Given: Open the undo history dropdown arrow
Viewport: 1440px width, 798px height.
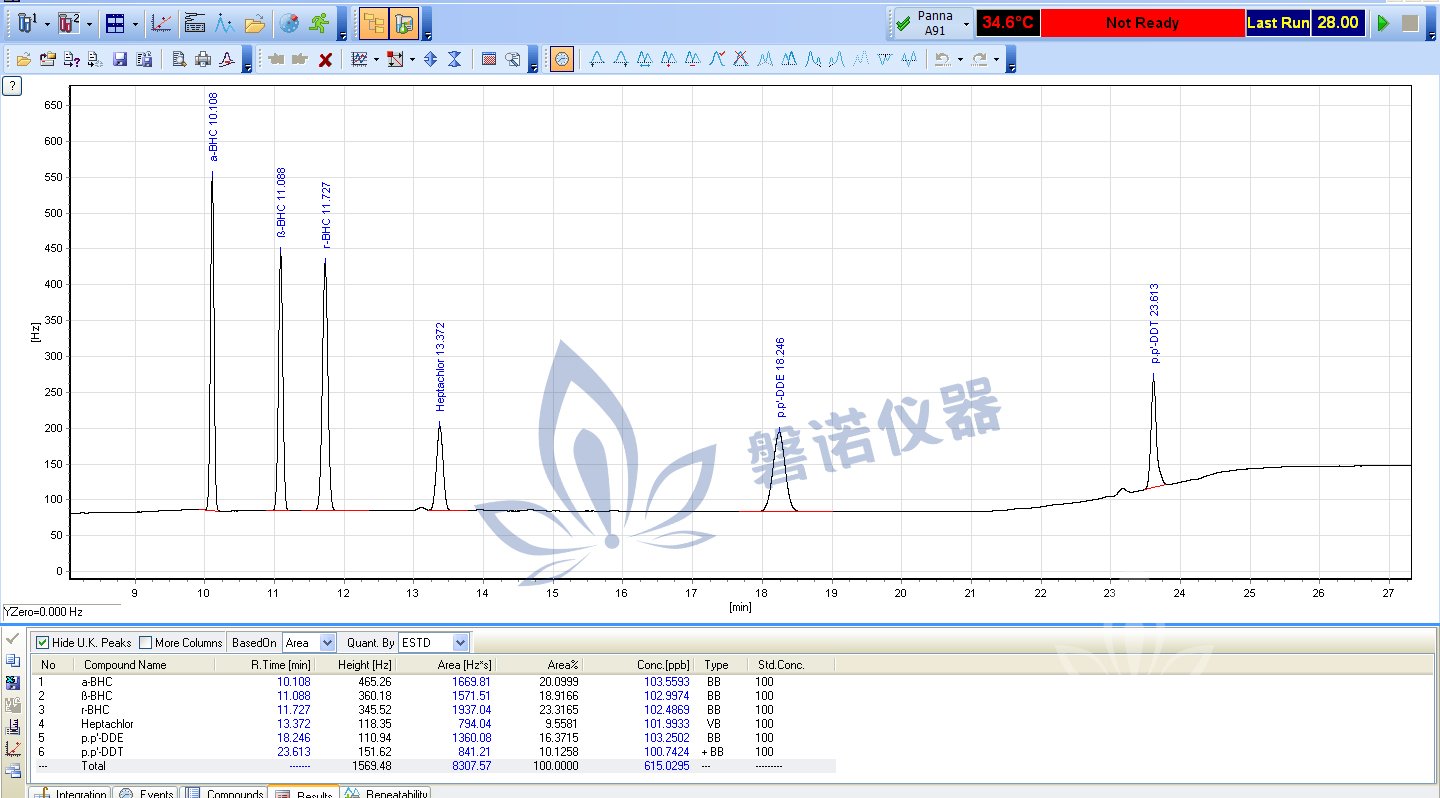Looking at the screenshot, I should (959, 60).
